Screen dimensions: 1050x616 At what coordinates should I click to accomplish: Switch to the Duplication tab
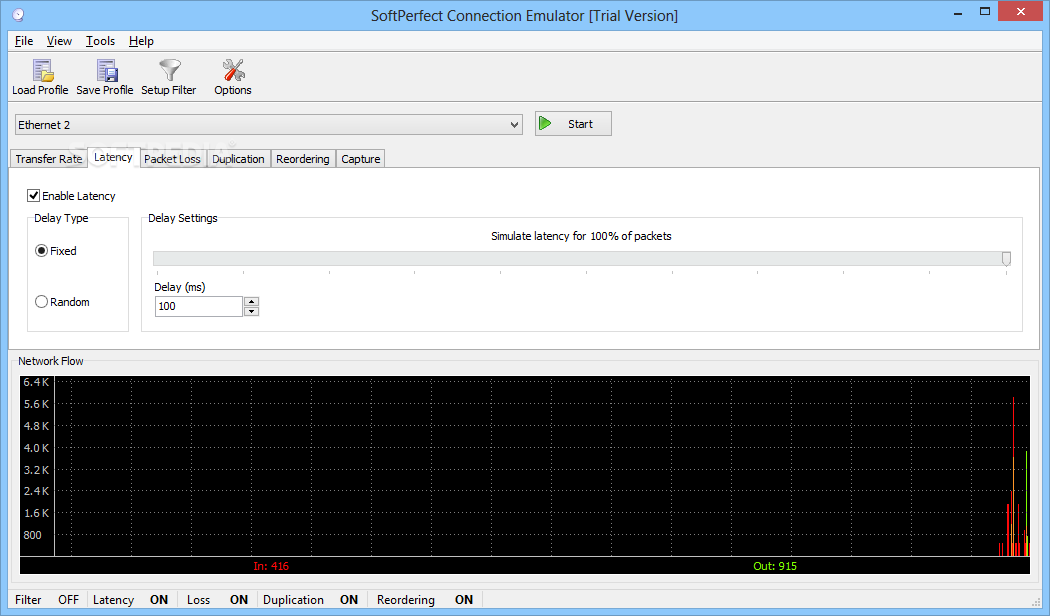(x=238, y=159)
